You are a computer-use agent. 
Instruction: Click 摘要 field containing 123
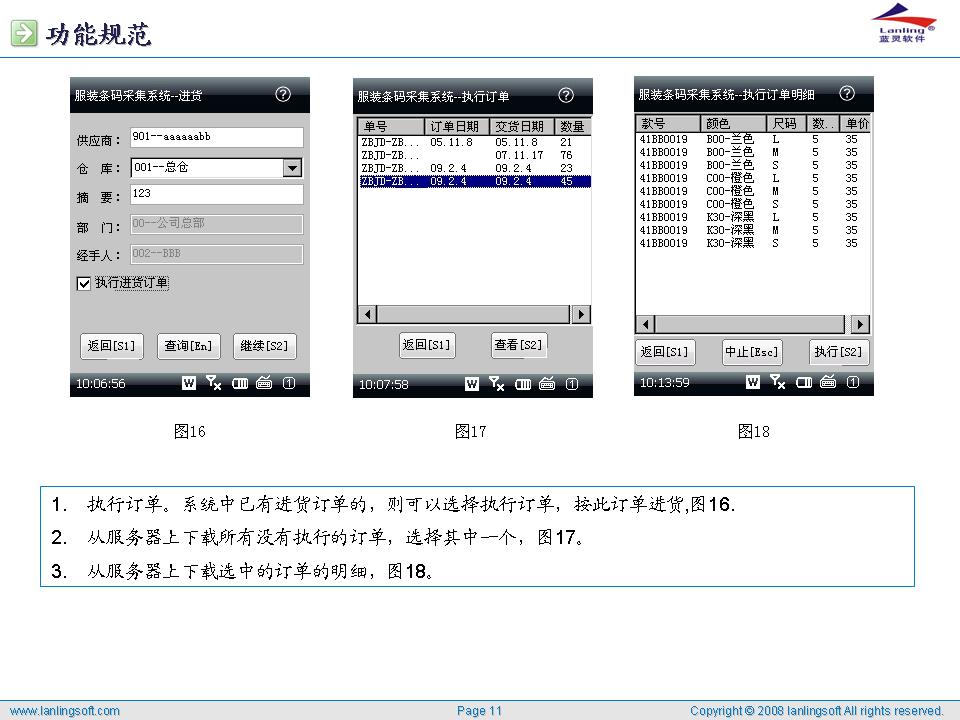(x=217, y=195)
